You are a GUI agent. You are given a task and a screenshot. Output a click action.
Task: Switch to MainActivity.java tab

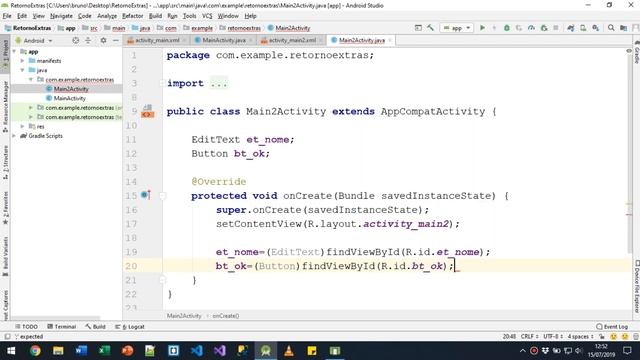coord(223,40)
